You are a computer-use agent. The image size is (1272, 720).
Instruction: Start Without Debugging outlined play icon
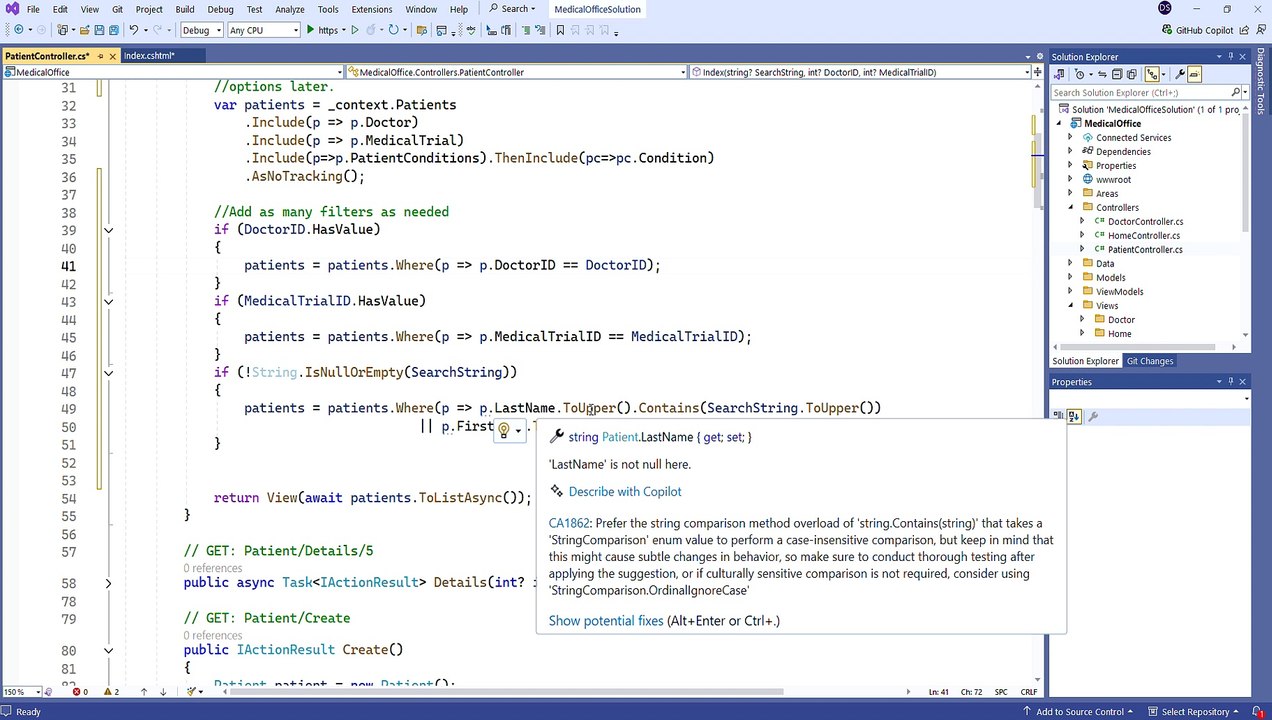tap(355, 30)
